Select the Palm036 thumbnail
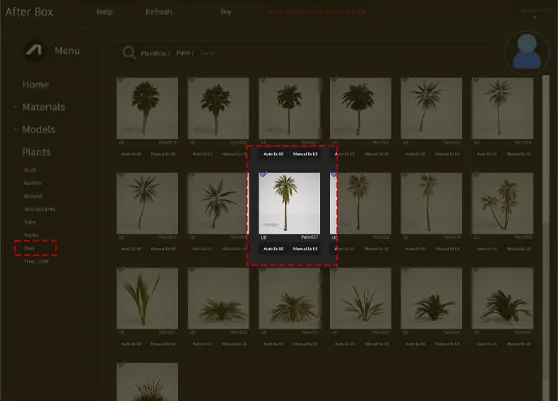Viewport: 558px width, 401px height. click(x=502, y=299)
